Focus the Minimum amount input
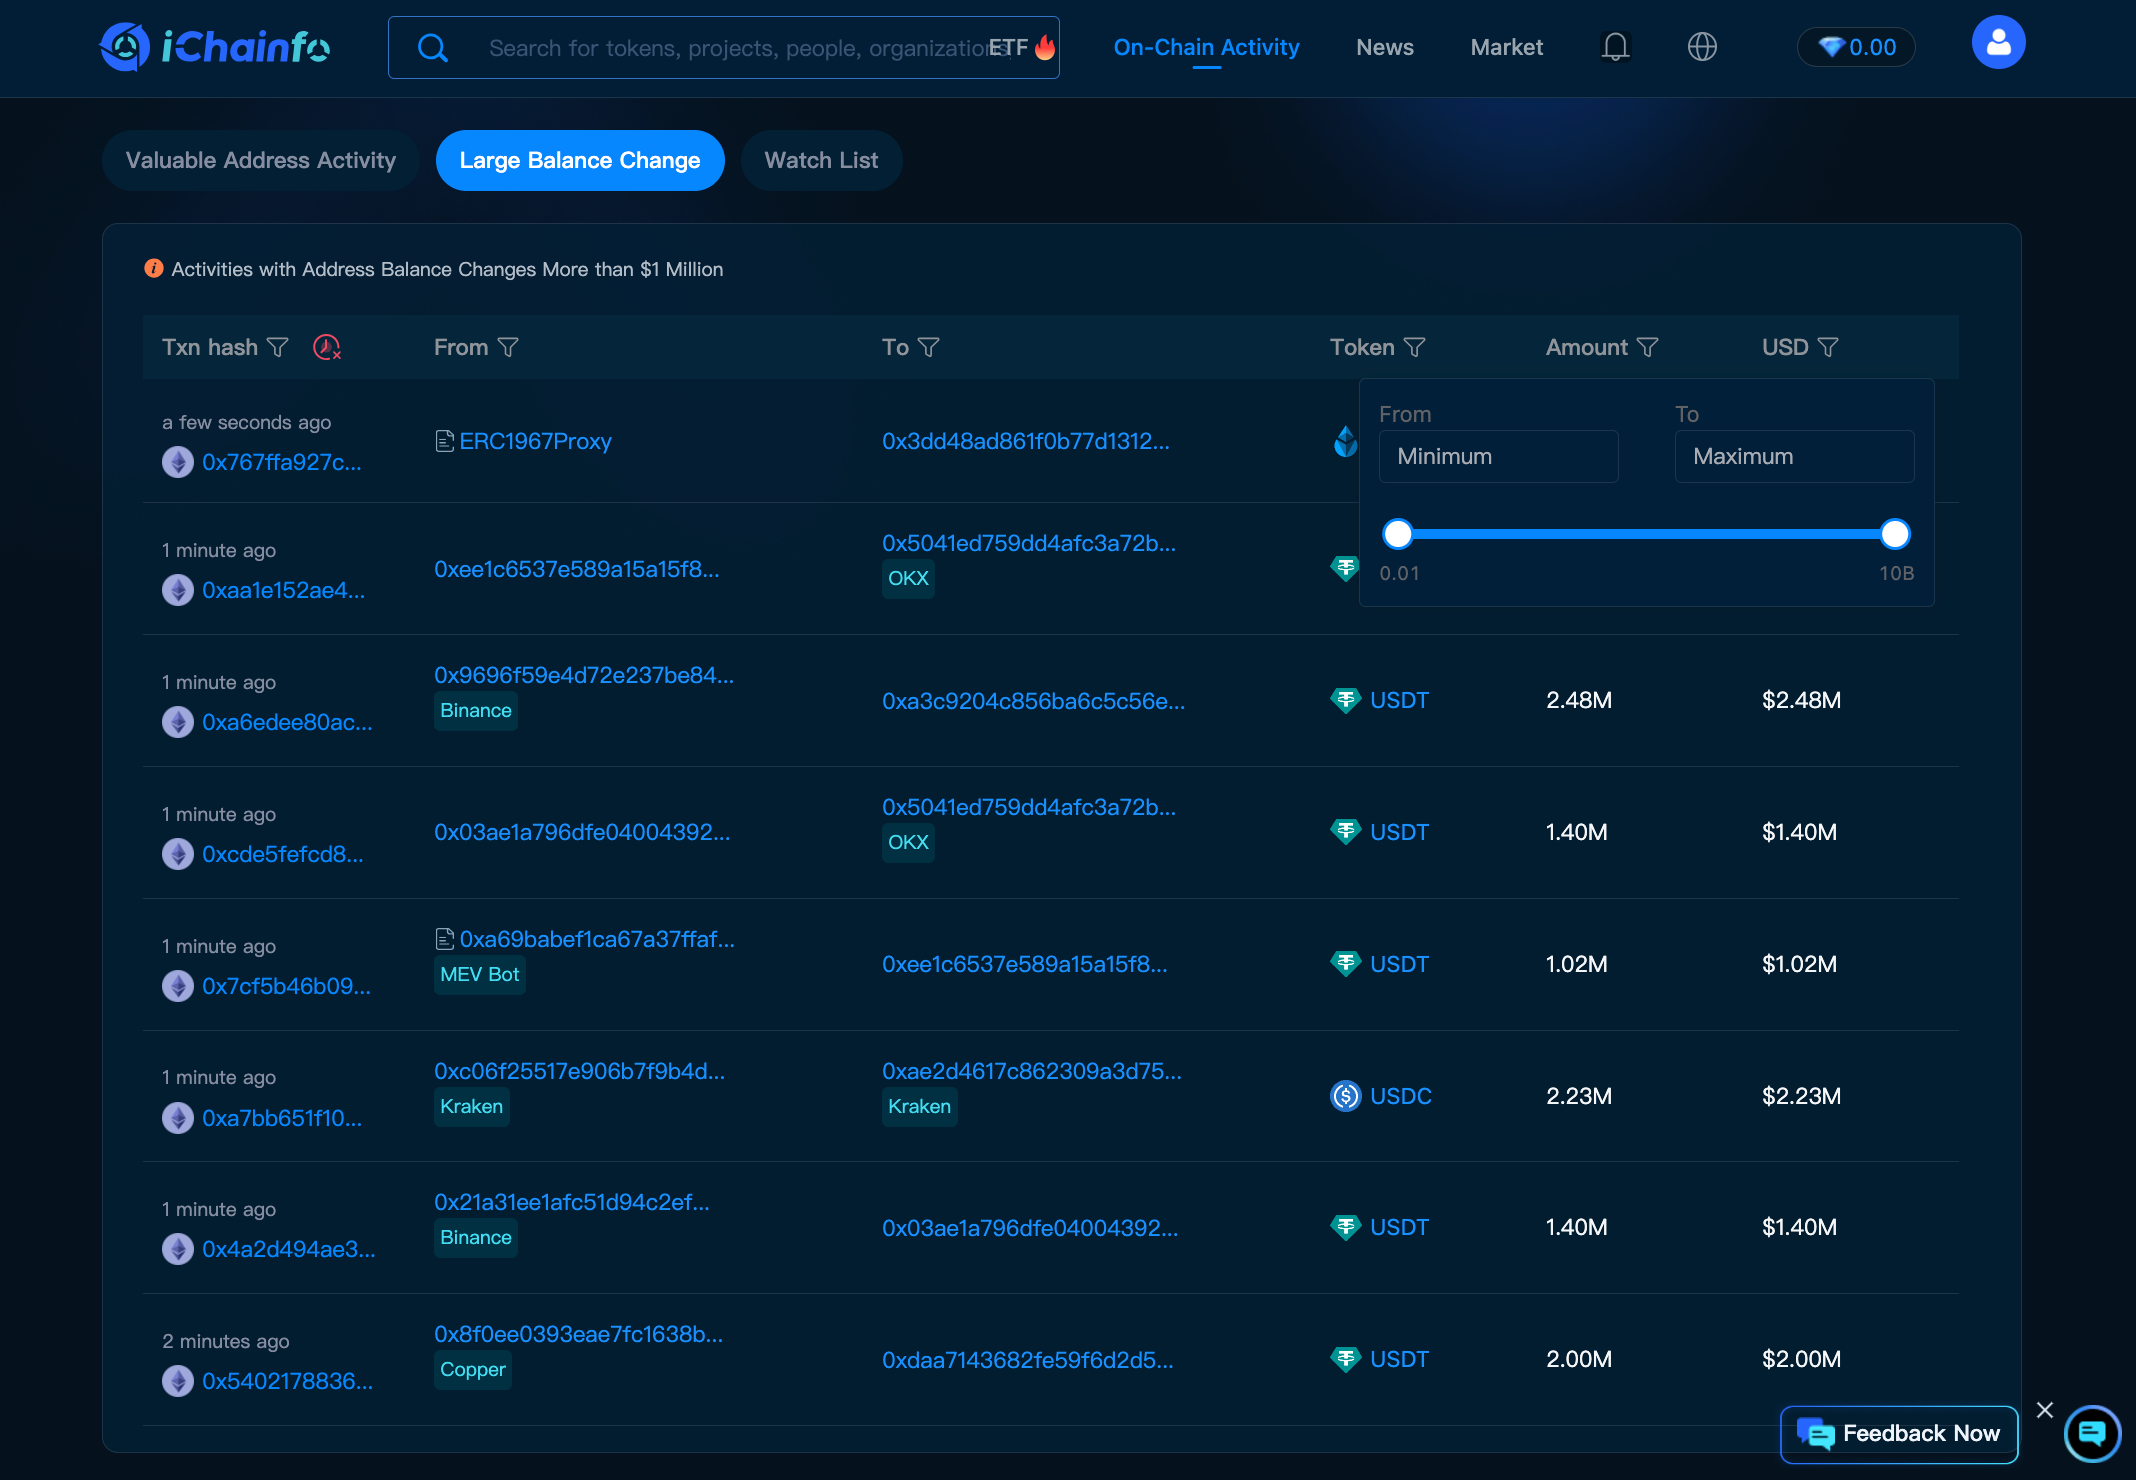This screenshot has width=2136, height=1480. [x=1499, y=456]
